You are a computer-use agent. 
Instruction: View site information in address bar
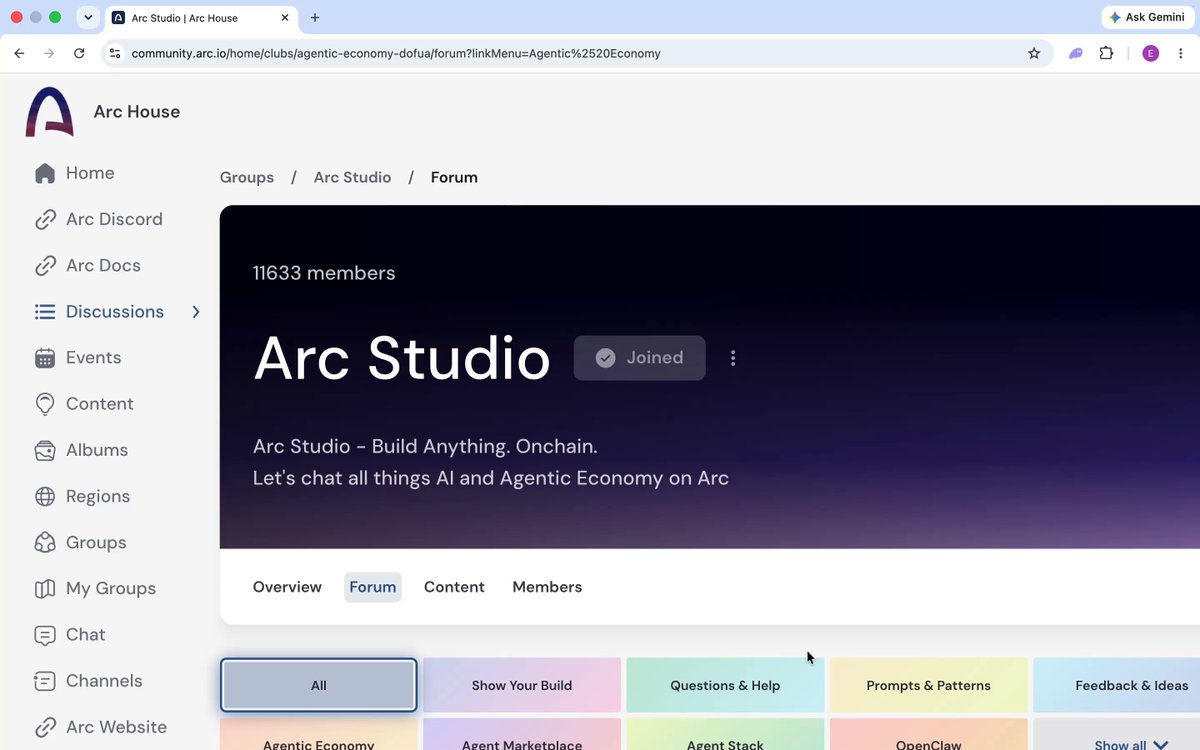click(x=115, y=53)
